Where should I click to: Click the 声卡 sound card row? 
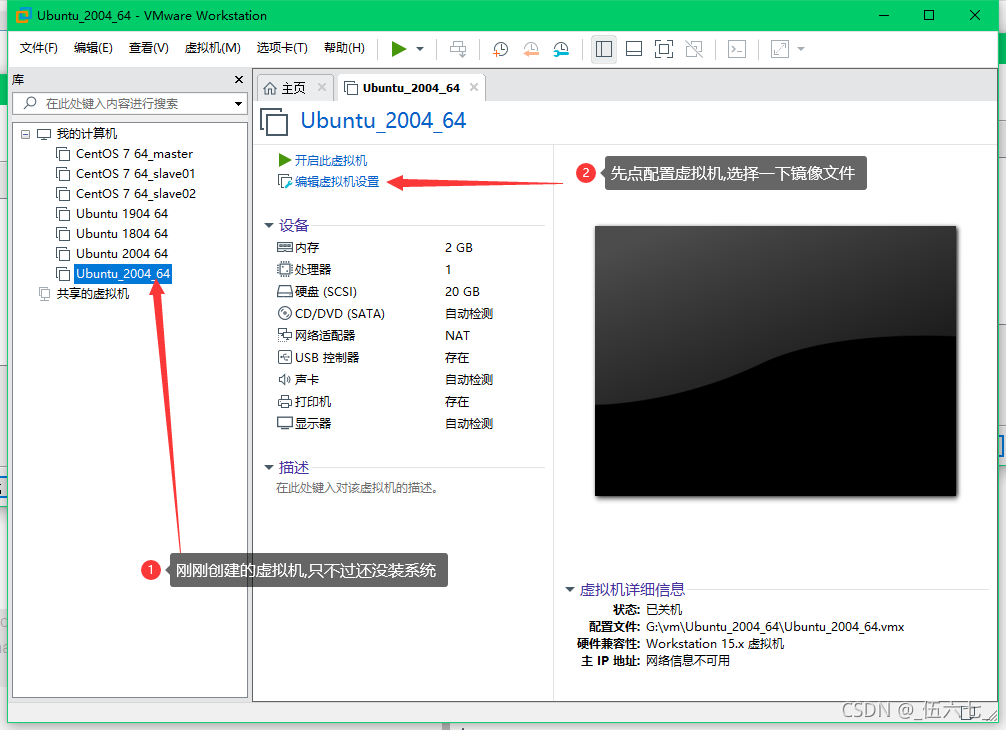[385, 380]
